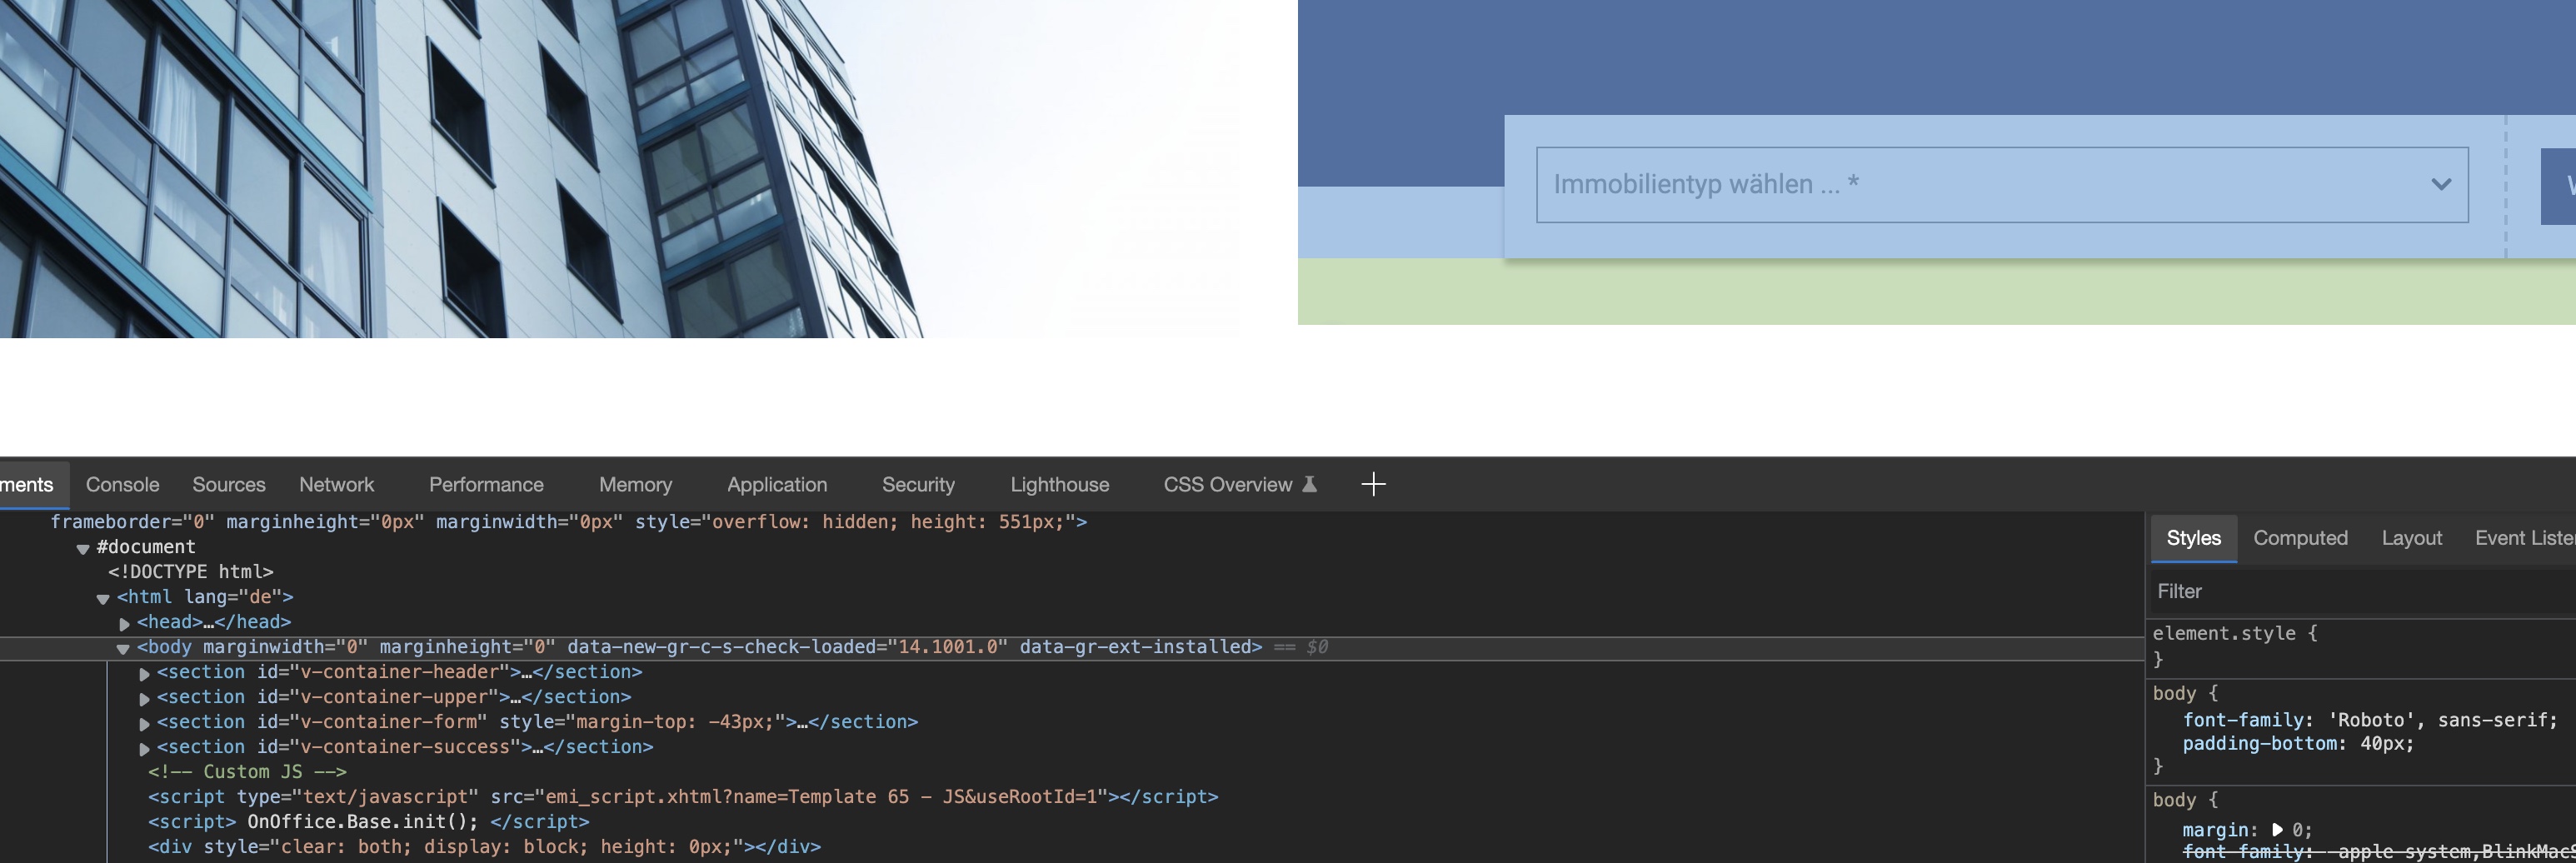Select the Custom JS comment line
Screen dimensions: 2576x863
click(x=247, y=772)
